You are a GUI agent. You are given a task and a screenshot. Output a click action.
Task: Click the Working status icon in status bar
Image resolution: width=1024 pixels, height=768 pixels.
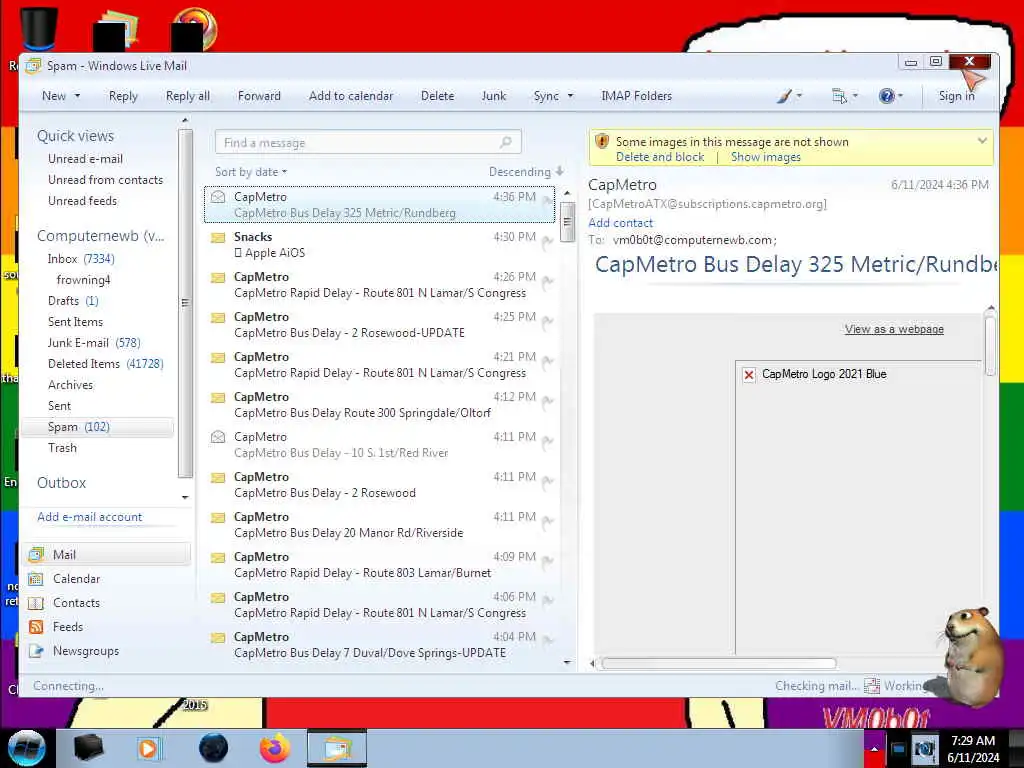[x=872, y=686]
